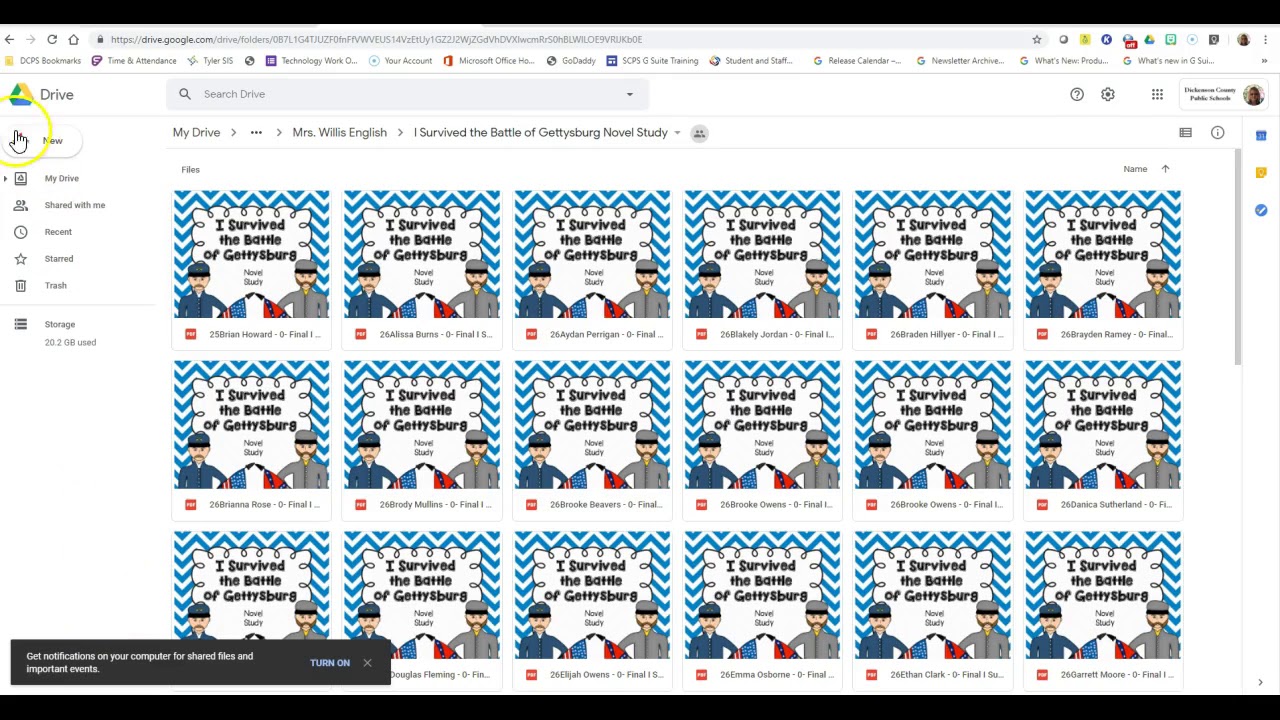Open Tasks in side panel
The height and width of the screenshot is (720, 1280).
(1261, 210)
